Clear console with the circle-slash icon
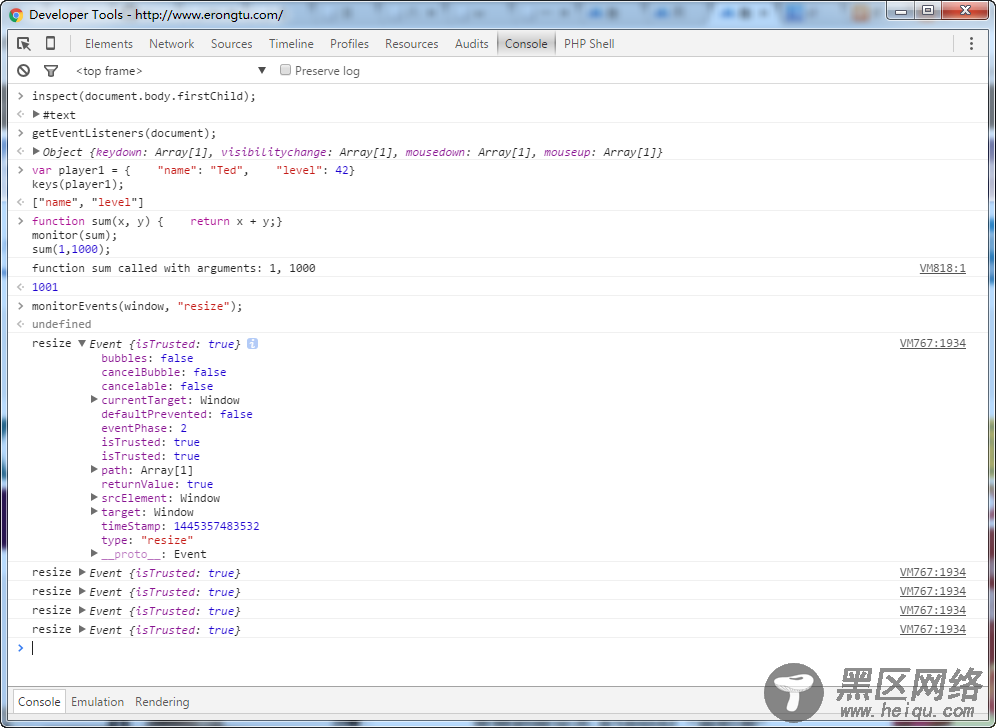Screen dimensions: 996x728 coord(24,71)
